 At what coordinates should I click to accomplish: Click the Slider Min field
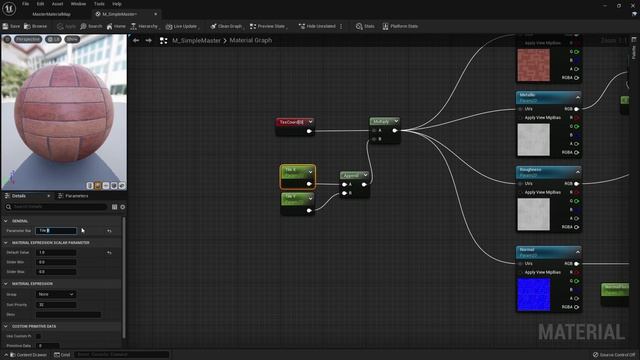click(x=56, y=262)
